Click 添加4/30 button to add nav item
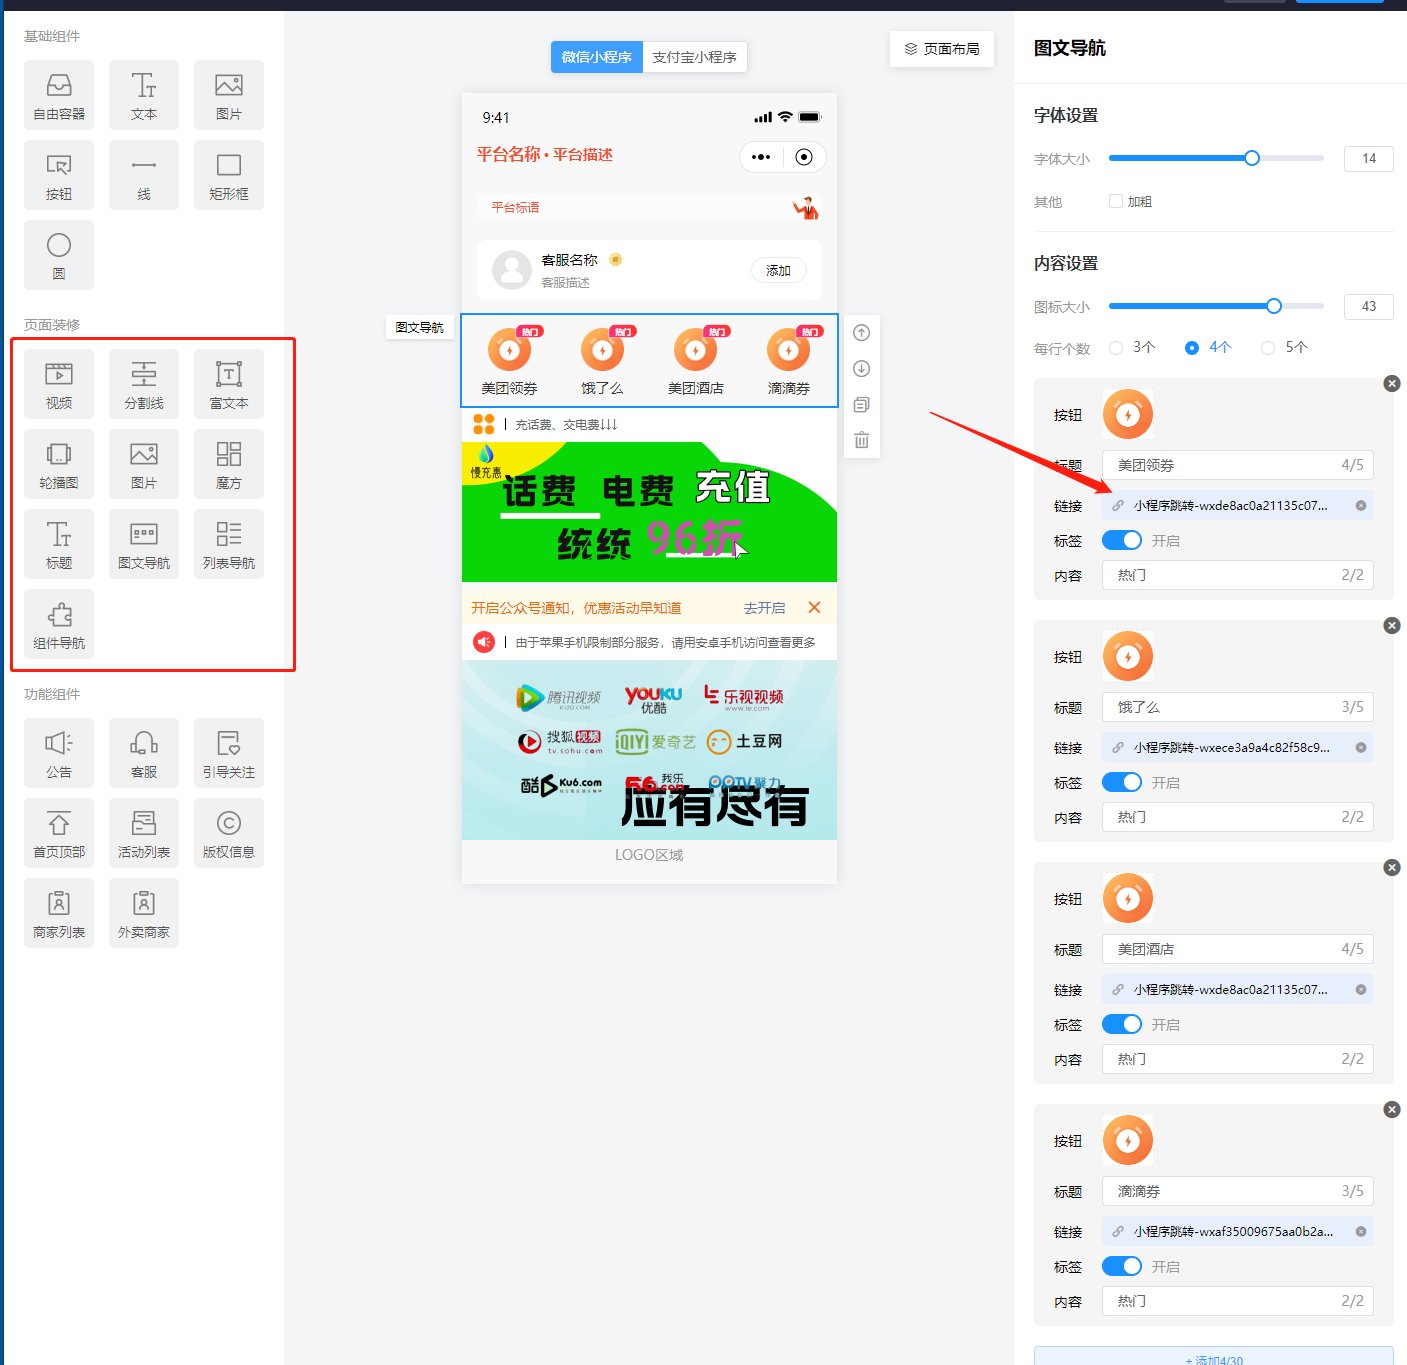1407x1365 pixels. 1214,1356
